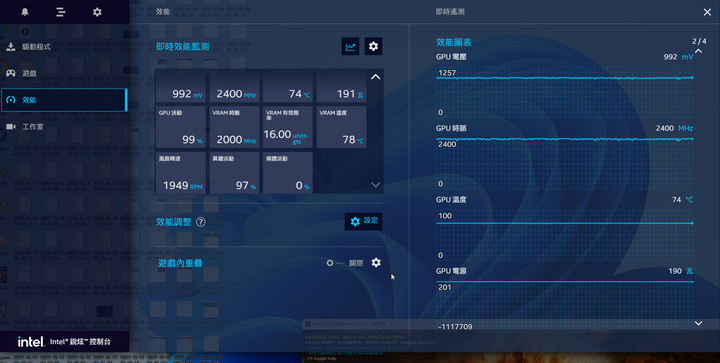The height and width of the screenshot is (363, 720).
Task: Click the 效能調整 heading text
Action: (x=173, y=222)
